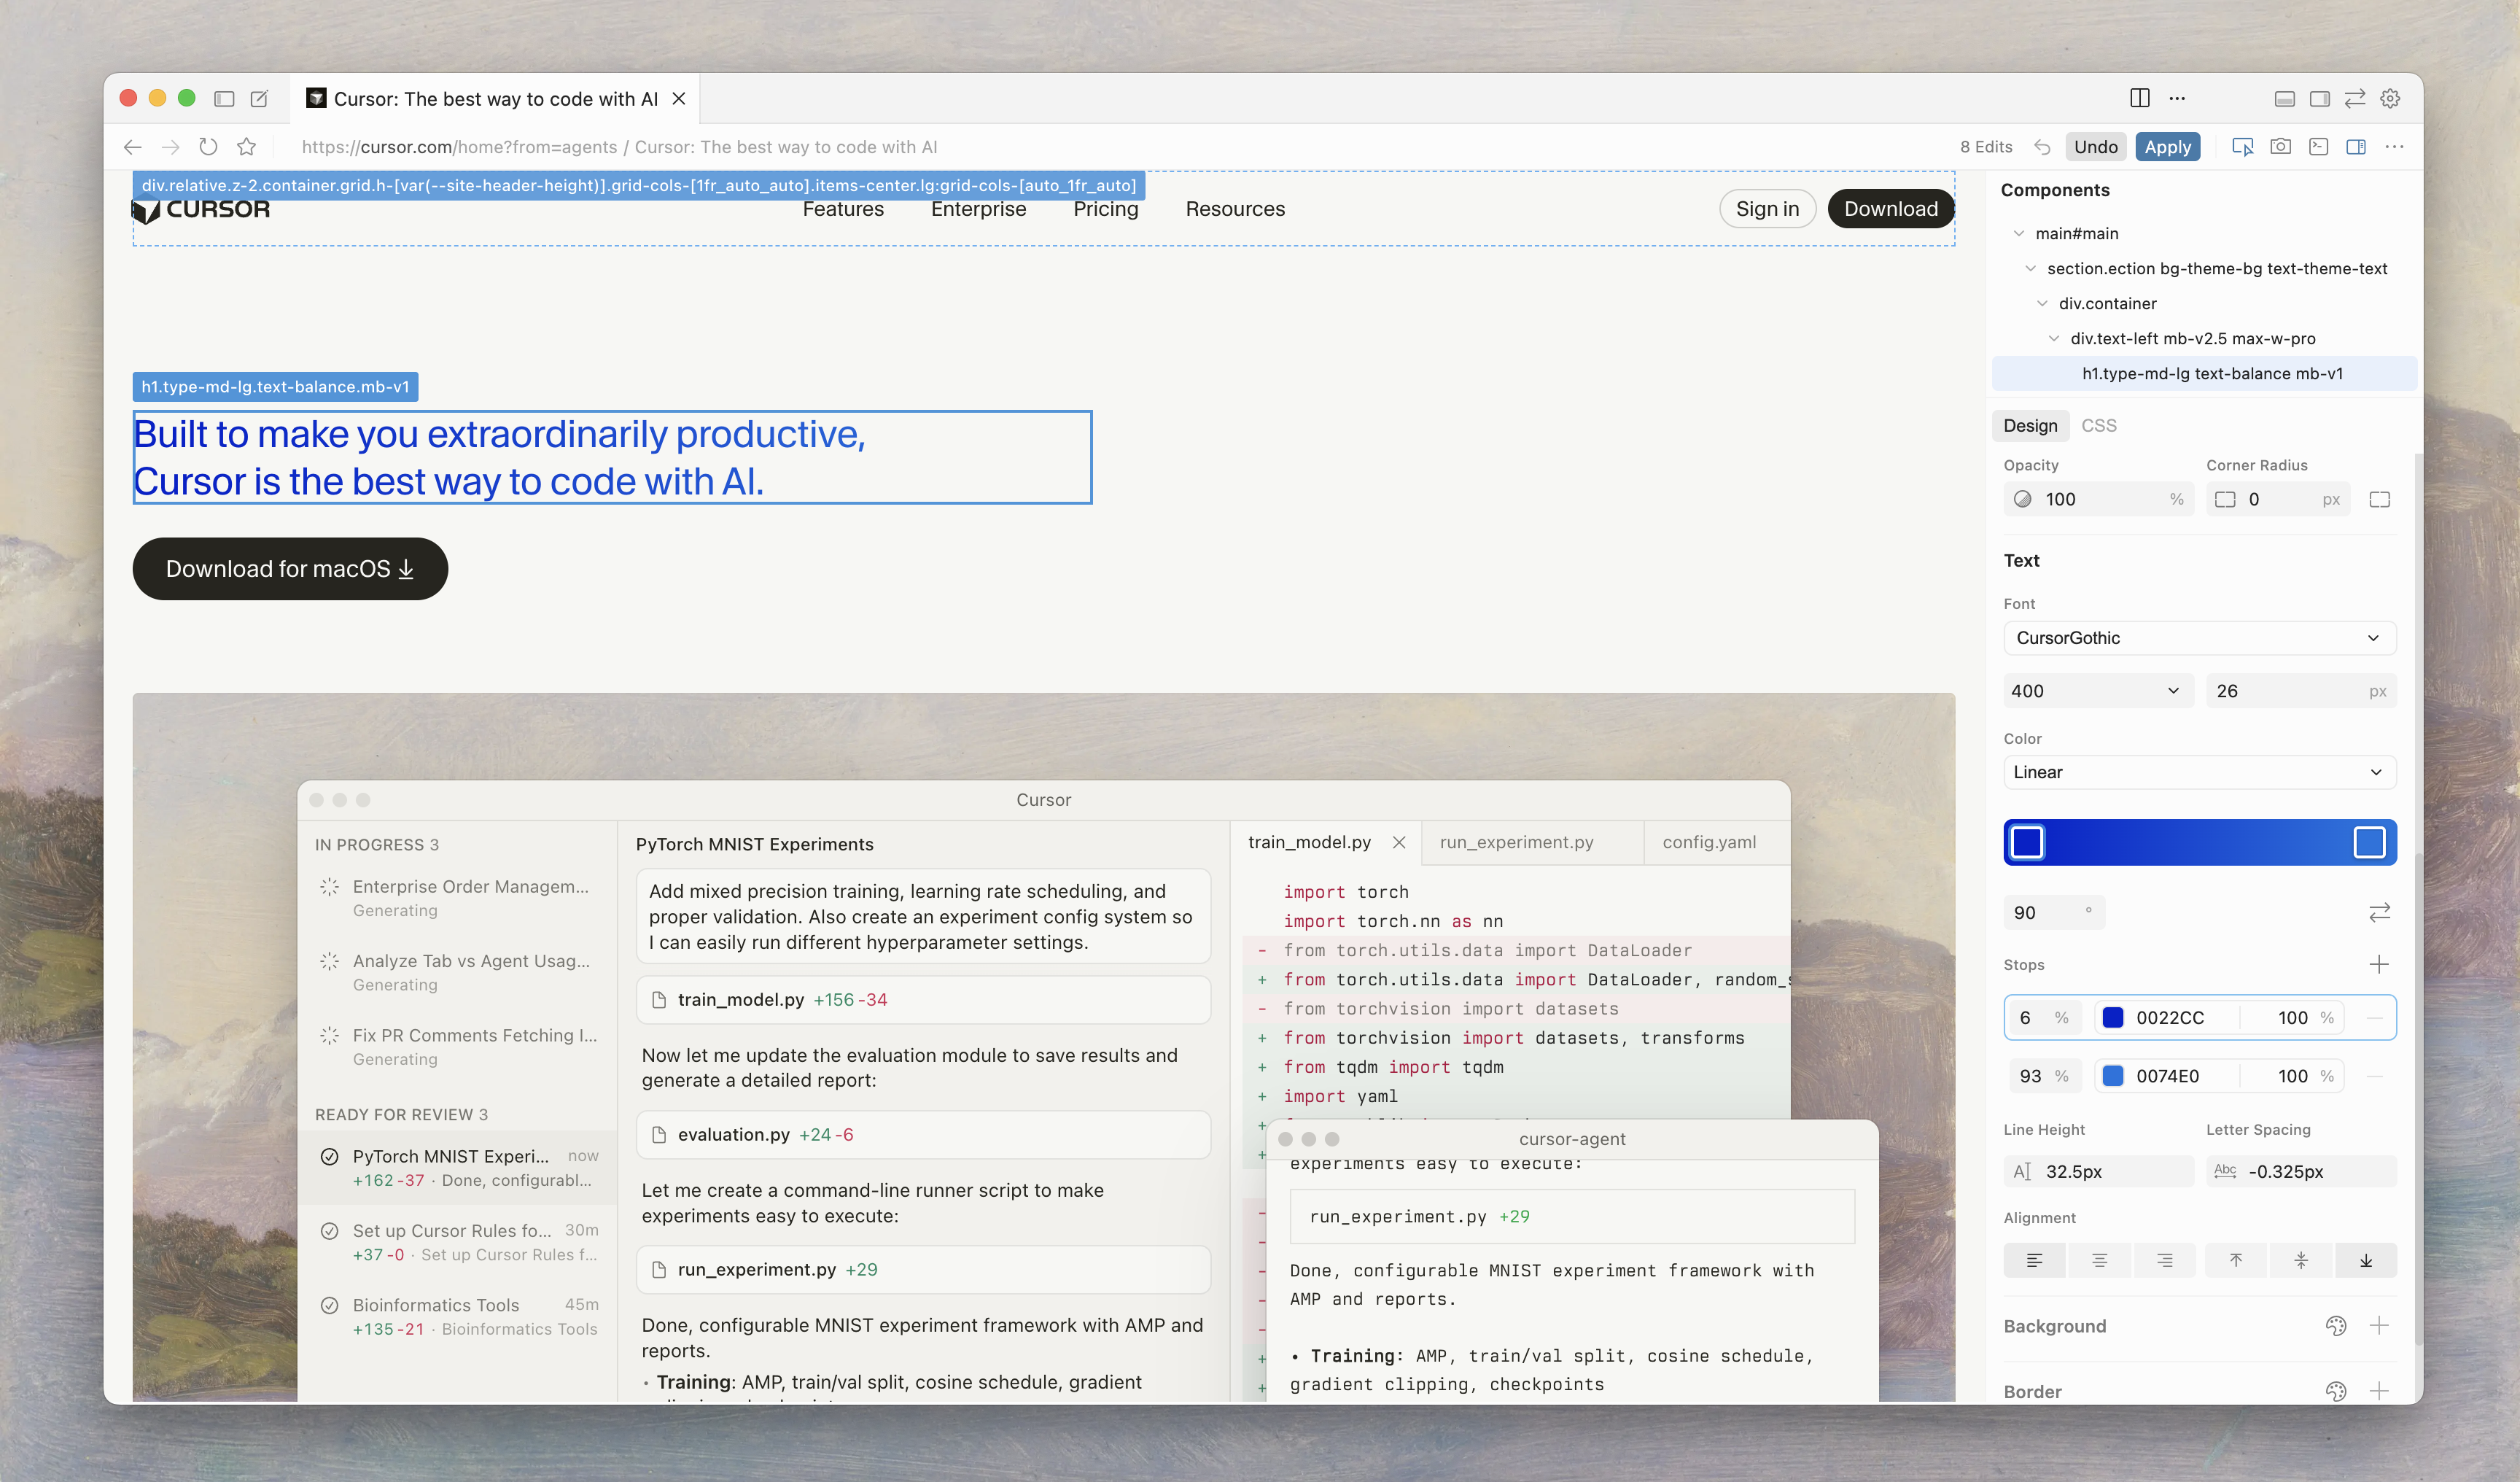
Task: Toggle center horizontal alignment
Action: coord(2099,1260)
